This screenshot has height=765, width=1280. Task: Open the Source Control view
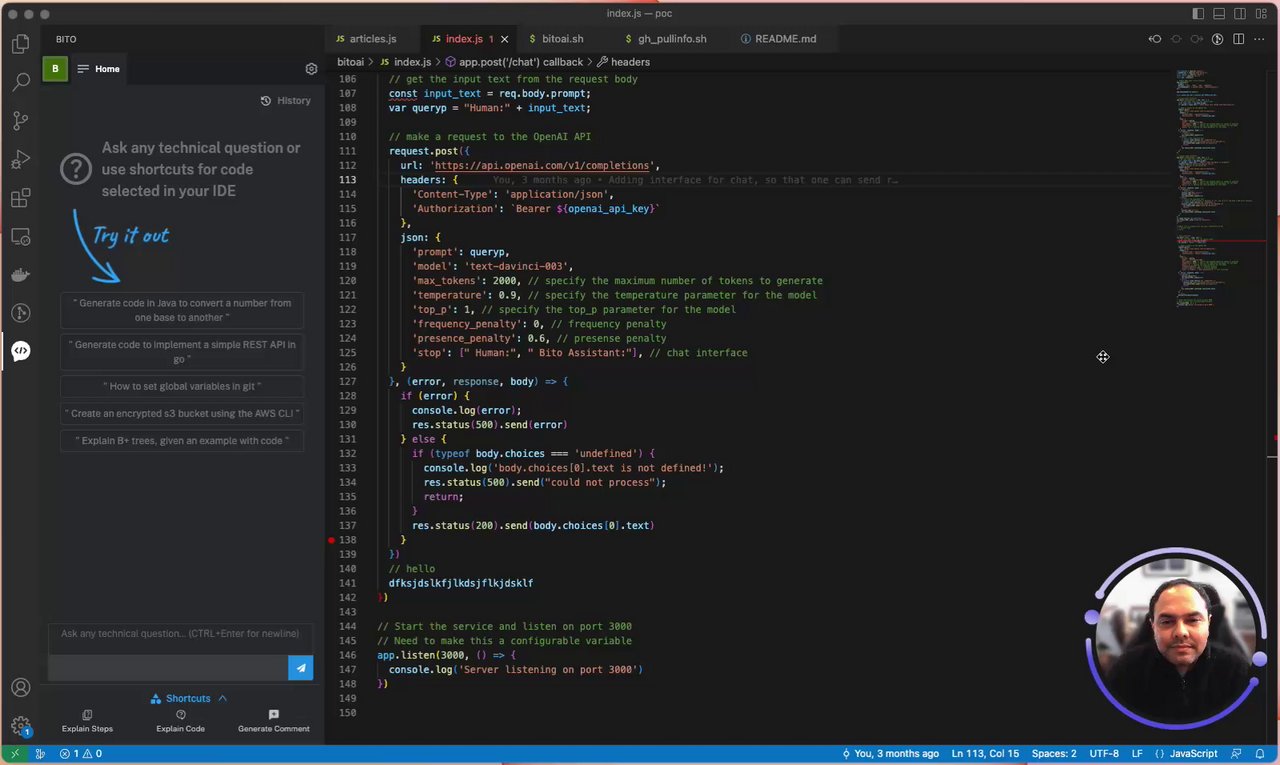[20, 121]
